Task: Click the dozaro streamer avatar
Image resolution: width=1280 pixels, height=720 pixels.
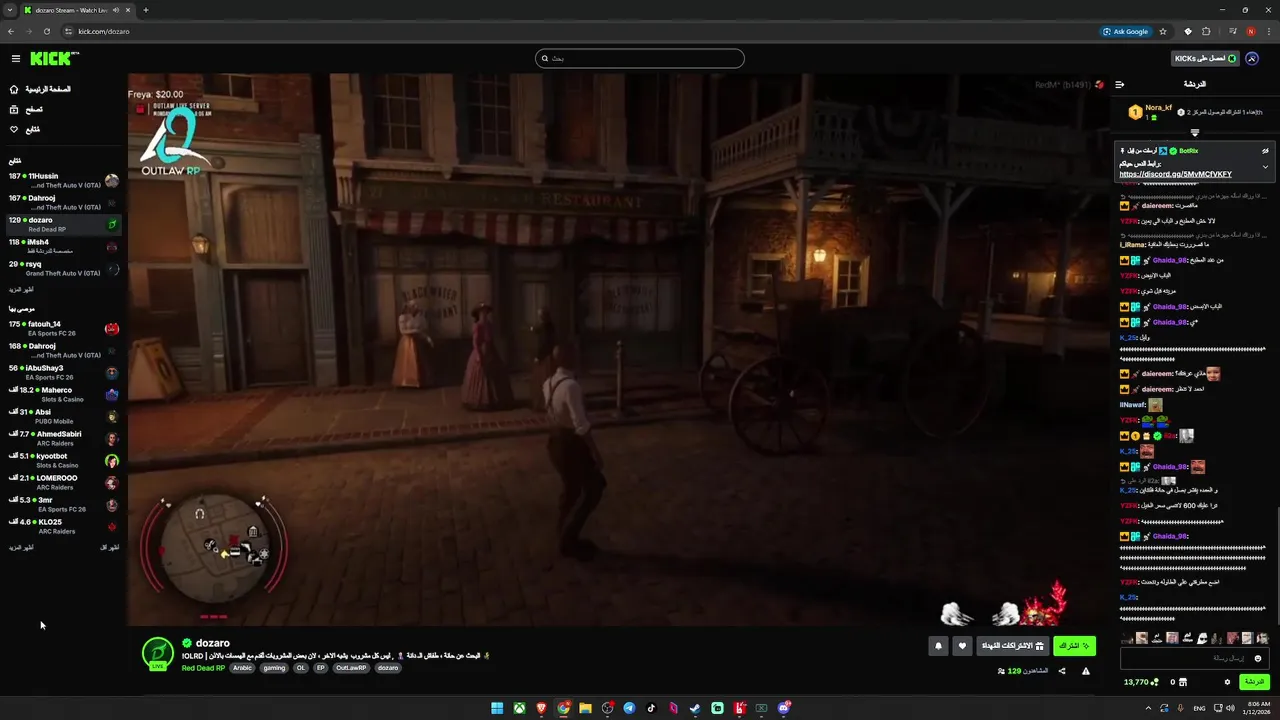Action: tap(158, 653)
